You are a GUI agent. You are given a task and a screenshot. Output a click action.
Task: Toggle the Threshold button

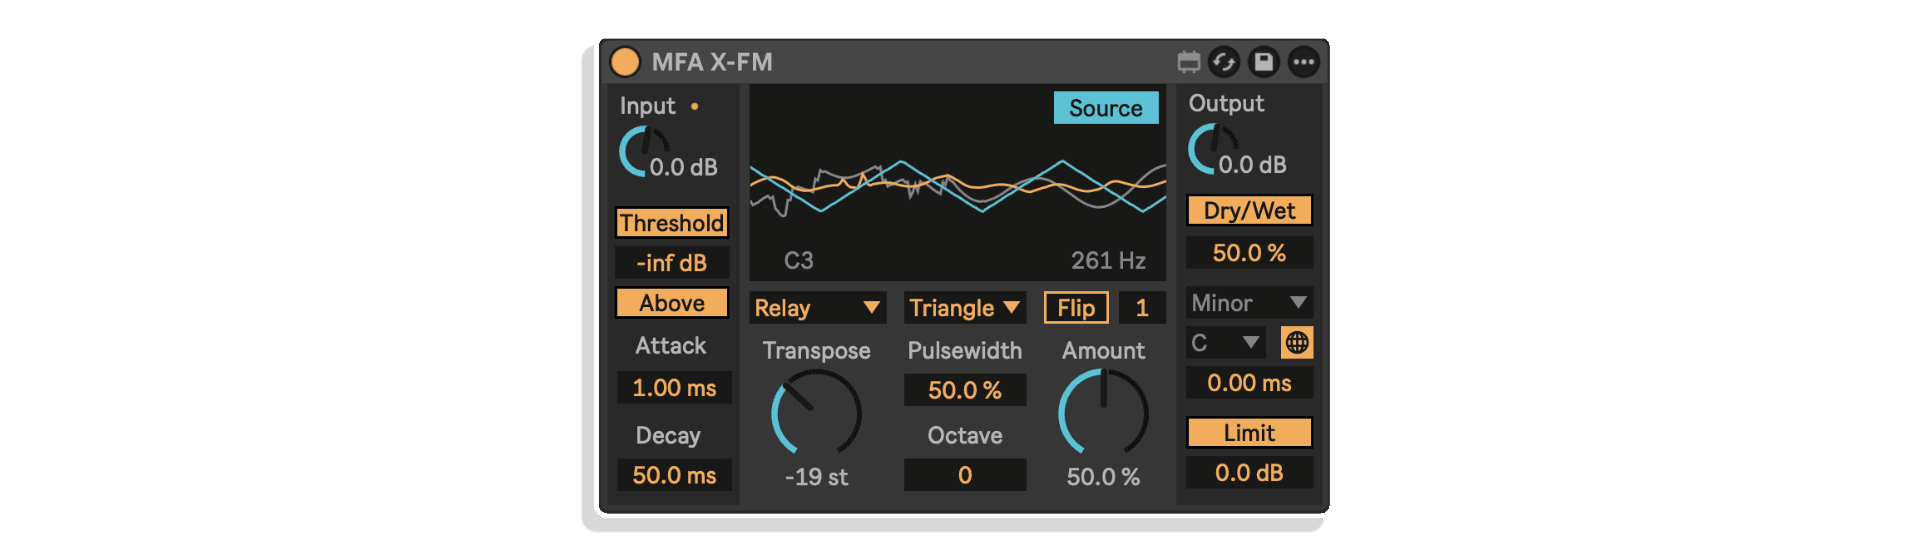(671, 223)
